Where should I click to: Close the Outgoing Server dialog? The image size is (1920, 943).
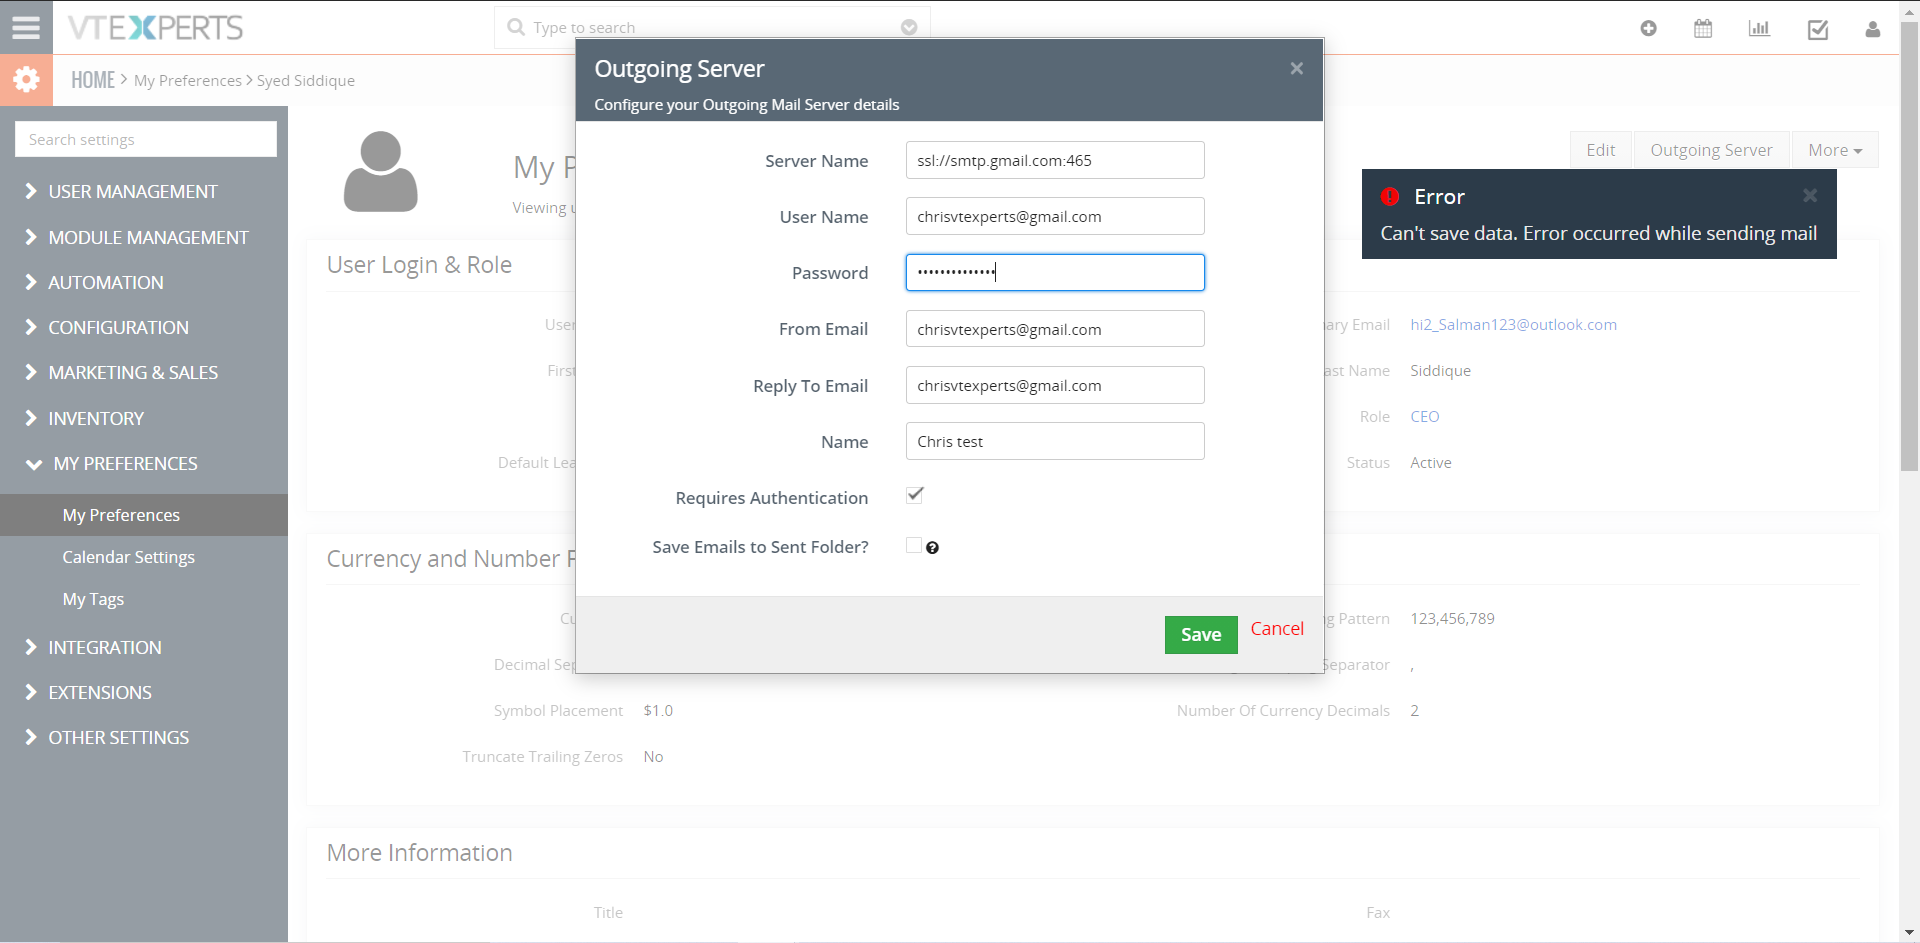1296,68
